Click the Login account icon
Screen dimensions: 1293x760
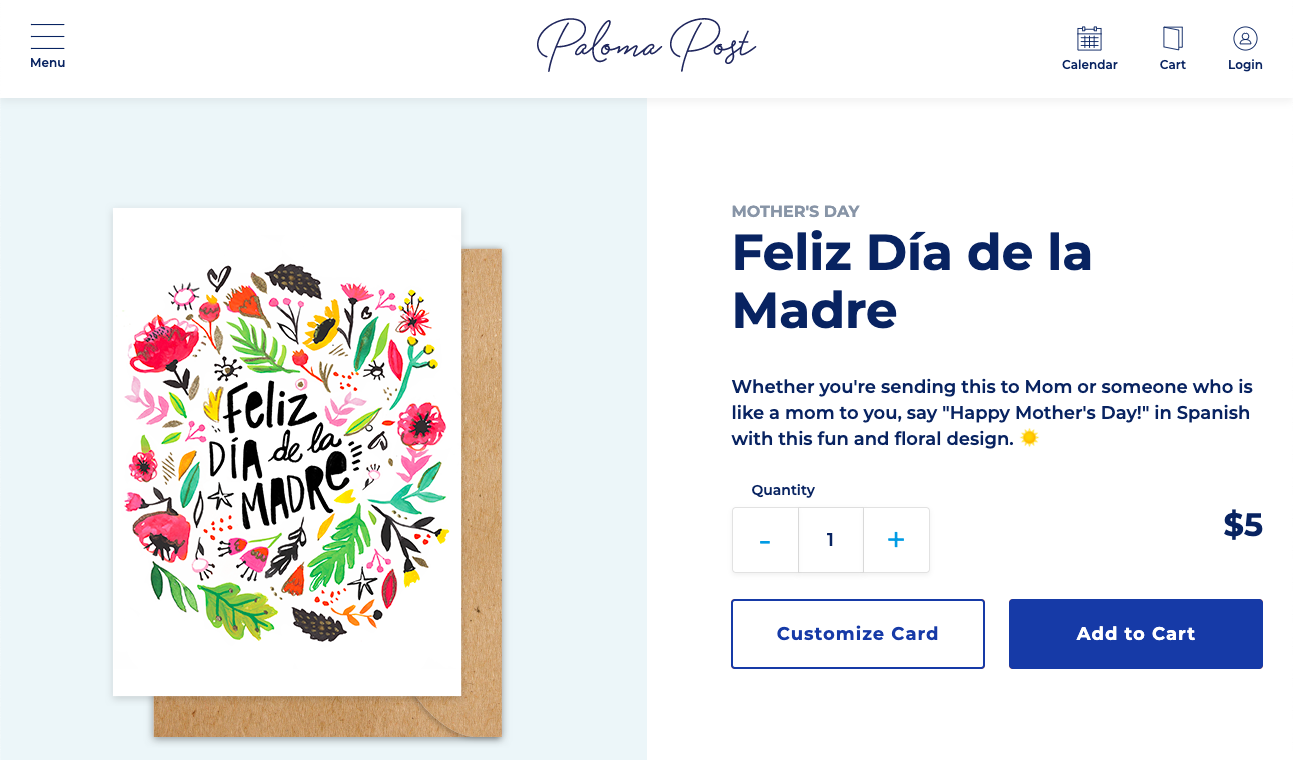(1245, 37)
